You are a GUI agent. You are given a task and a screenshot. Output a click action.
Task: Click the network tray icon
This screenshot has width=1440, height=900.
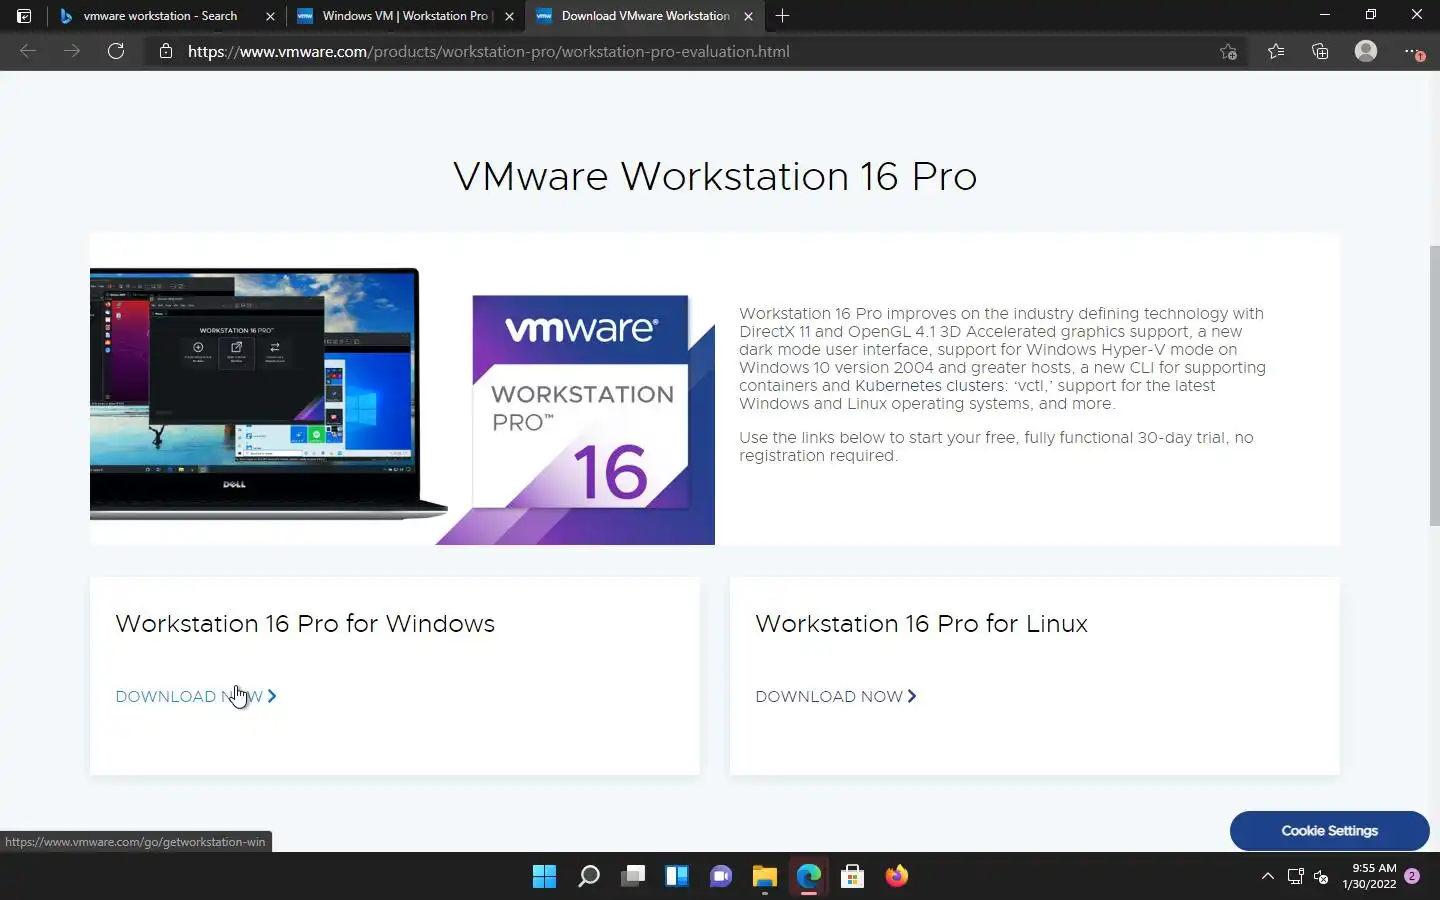[x=1295, y=876]
